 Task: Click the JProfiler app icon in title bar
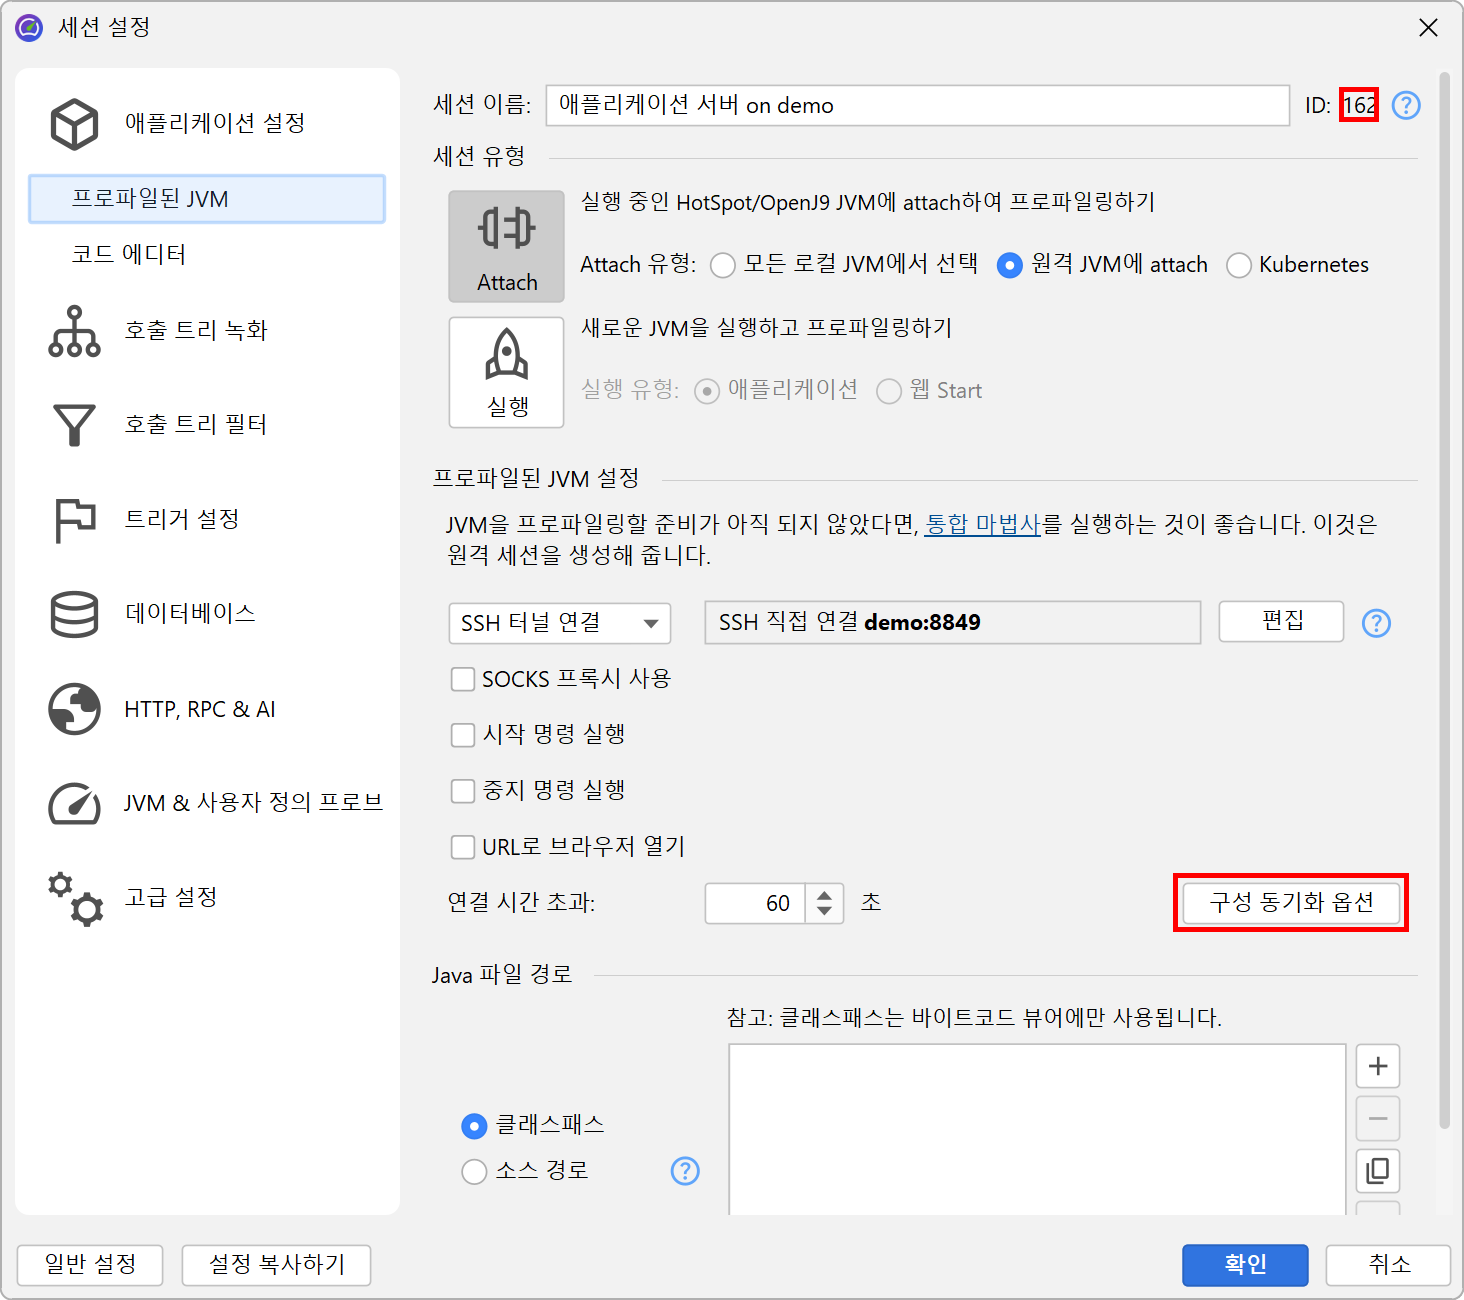click(x=29, y=28)
